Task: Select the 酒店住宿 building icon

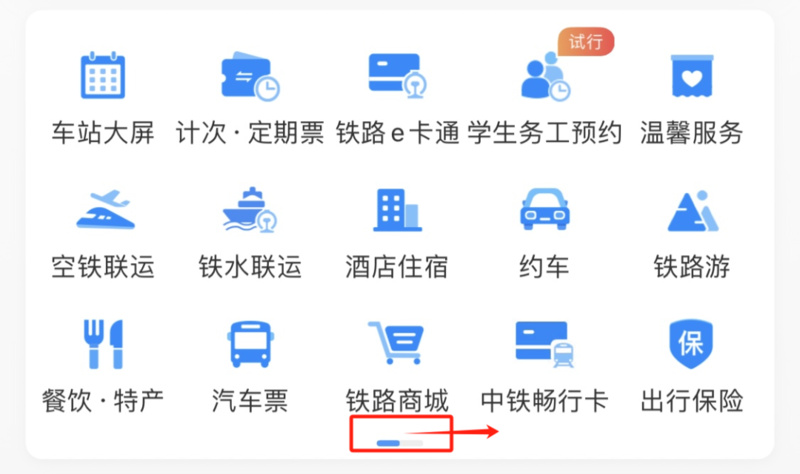Action: click(x=397, y=210)
